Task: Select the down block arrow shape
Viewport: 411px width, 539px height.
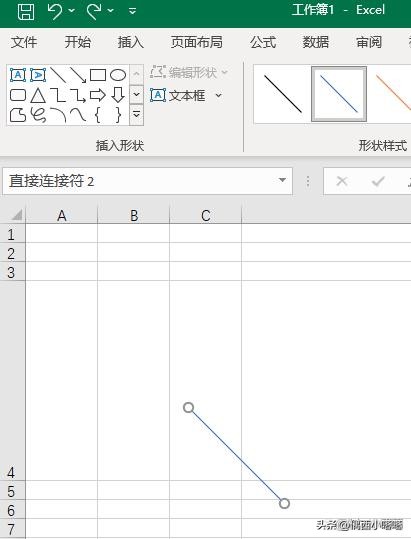Action: pyautogui.click(x=118, y=95)
